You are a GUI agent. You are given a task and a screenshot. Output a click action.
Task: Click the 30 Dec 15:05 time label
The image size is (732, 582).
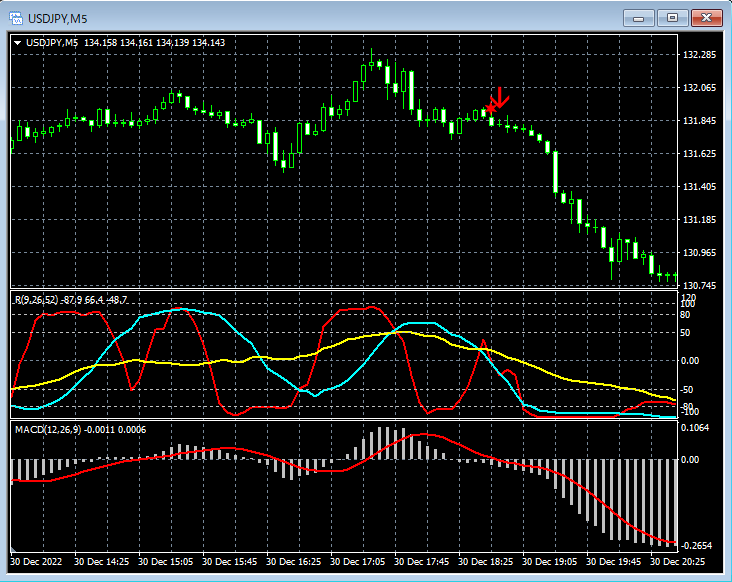[x=165, y=561]
